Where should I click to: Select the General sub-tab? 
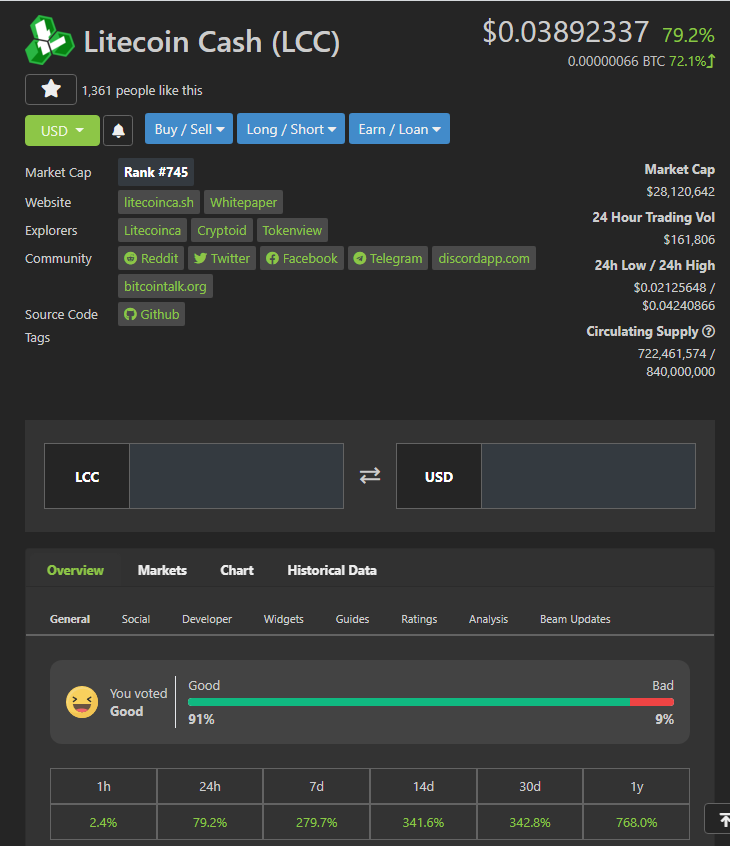(70, 619)
